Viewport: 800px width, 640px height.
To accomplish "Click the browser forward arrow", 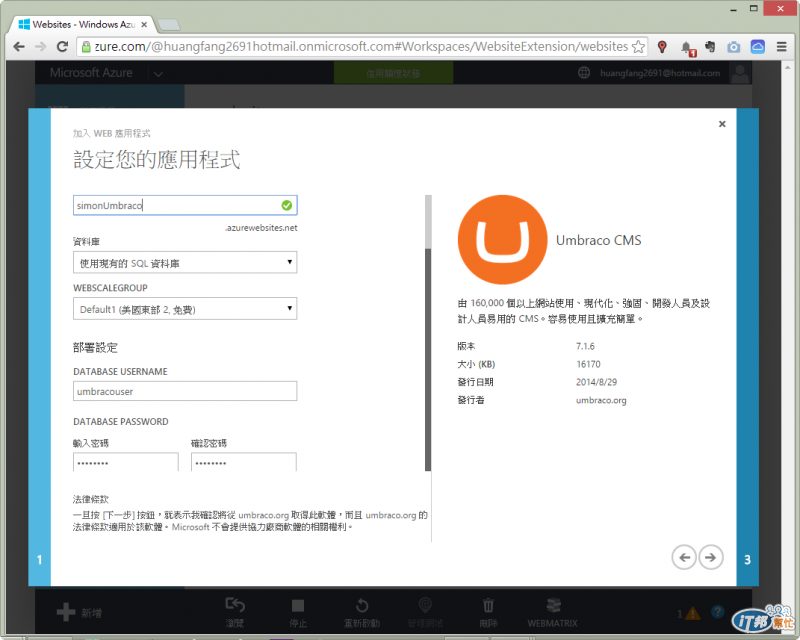I will [41, 47].
